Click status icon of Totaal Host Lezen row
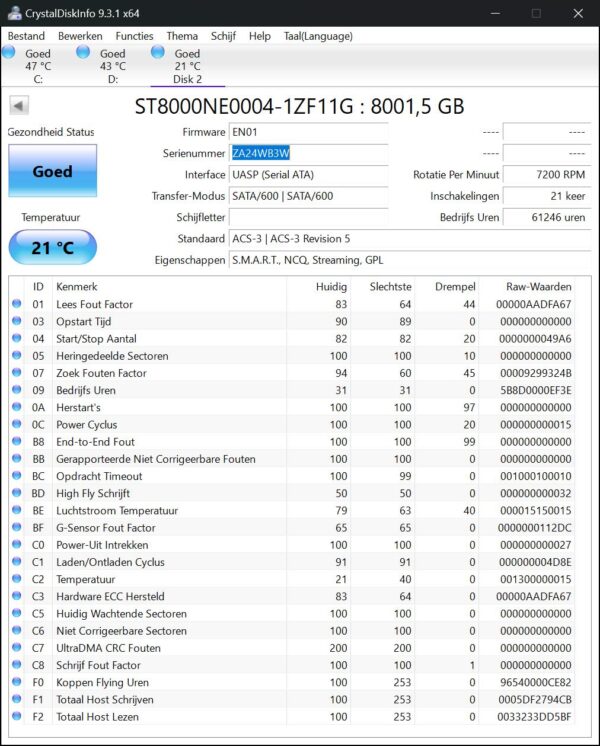The width and height of the screenshot is (600, 746). 17,716
